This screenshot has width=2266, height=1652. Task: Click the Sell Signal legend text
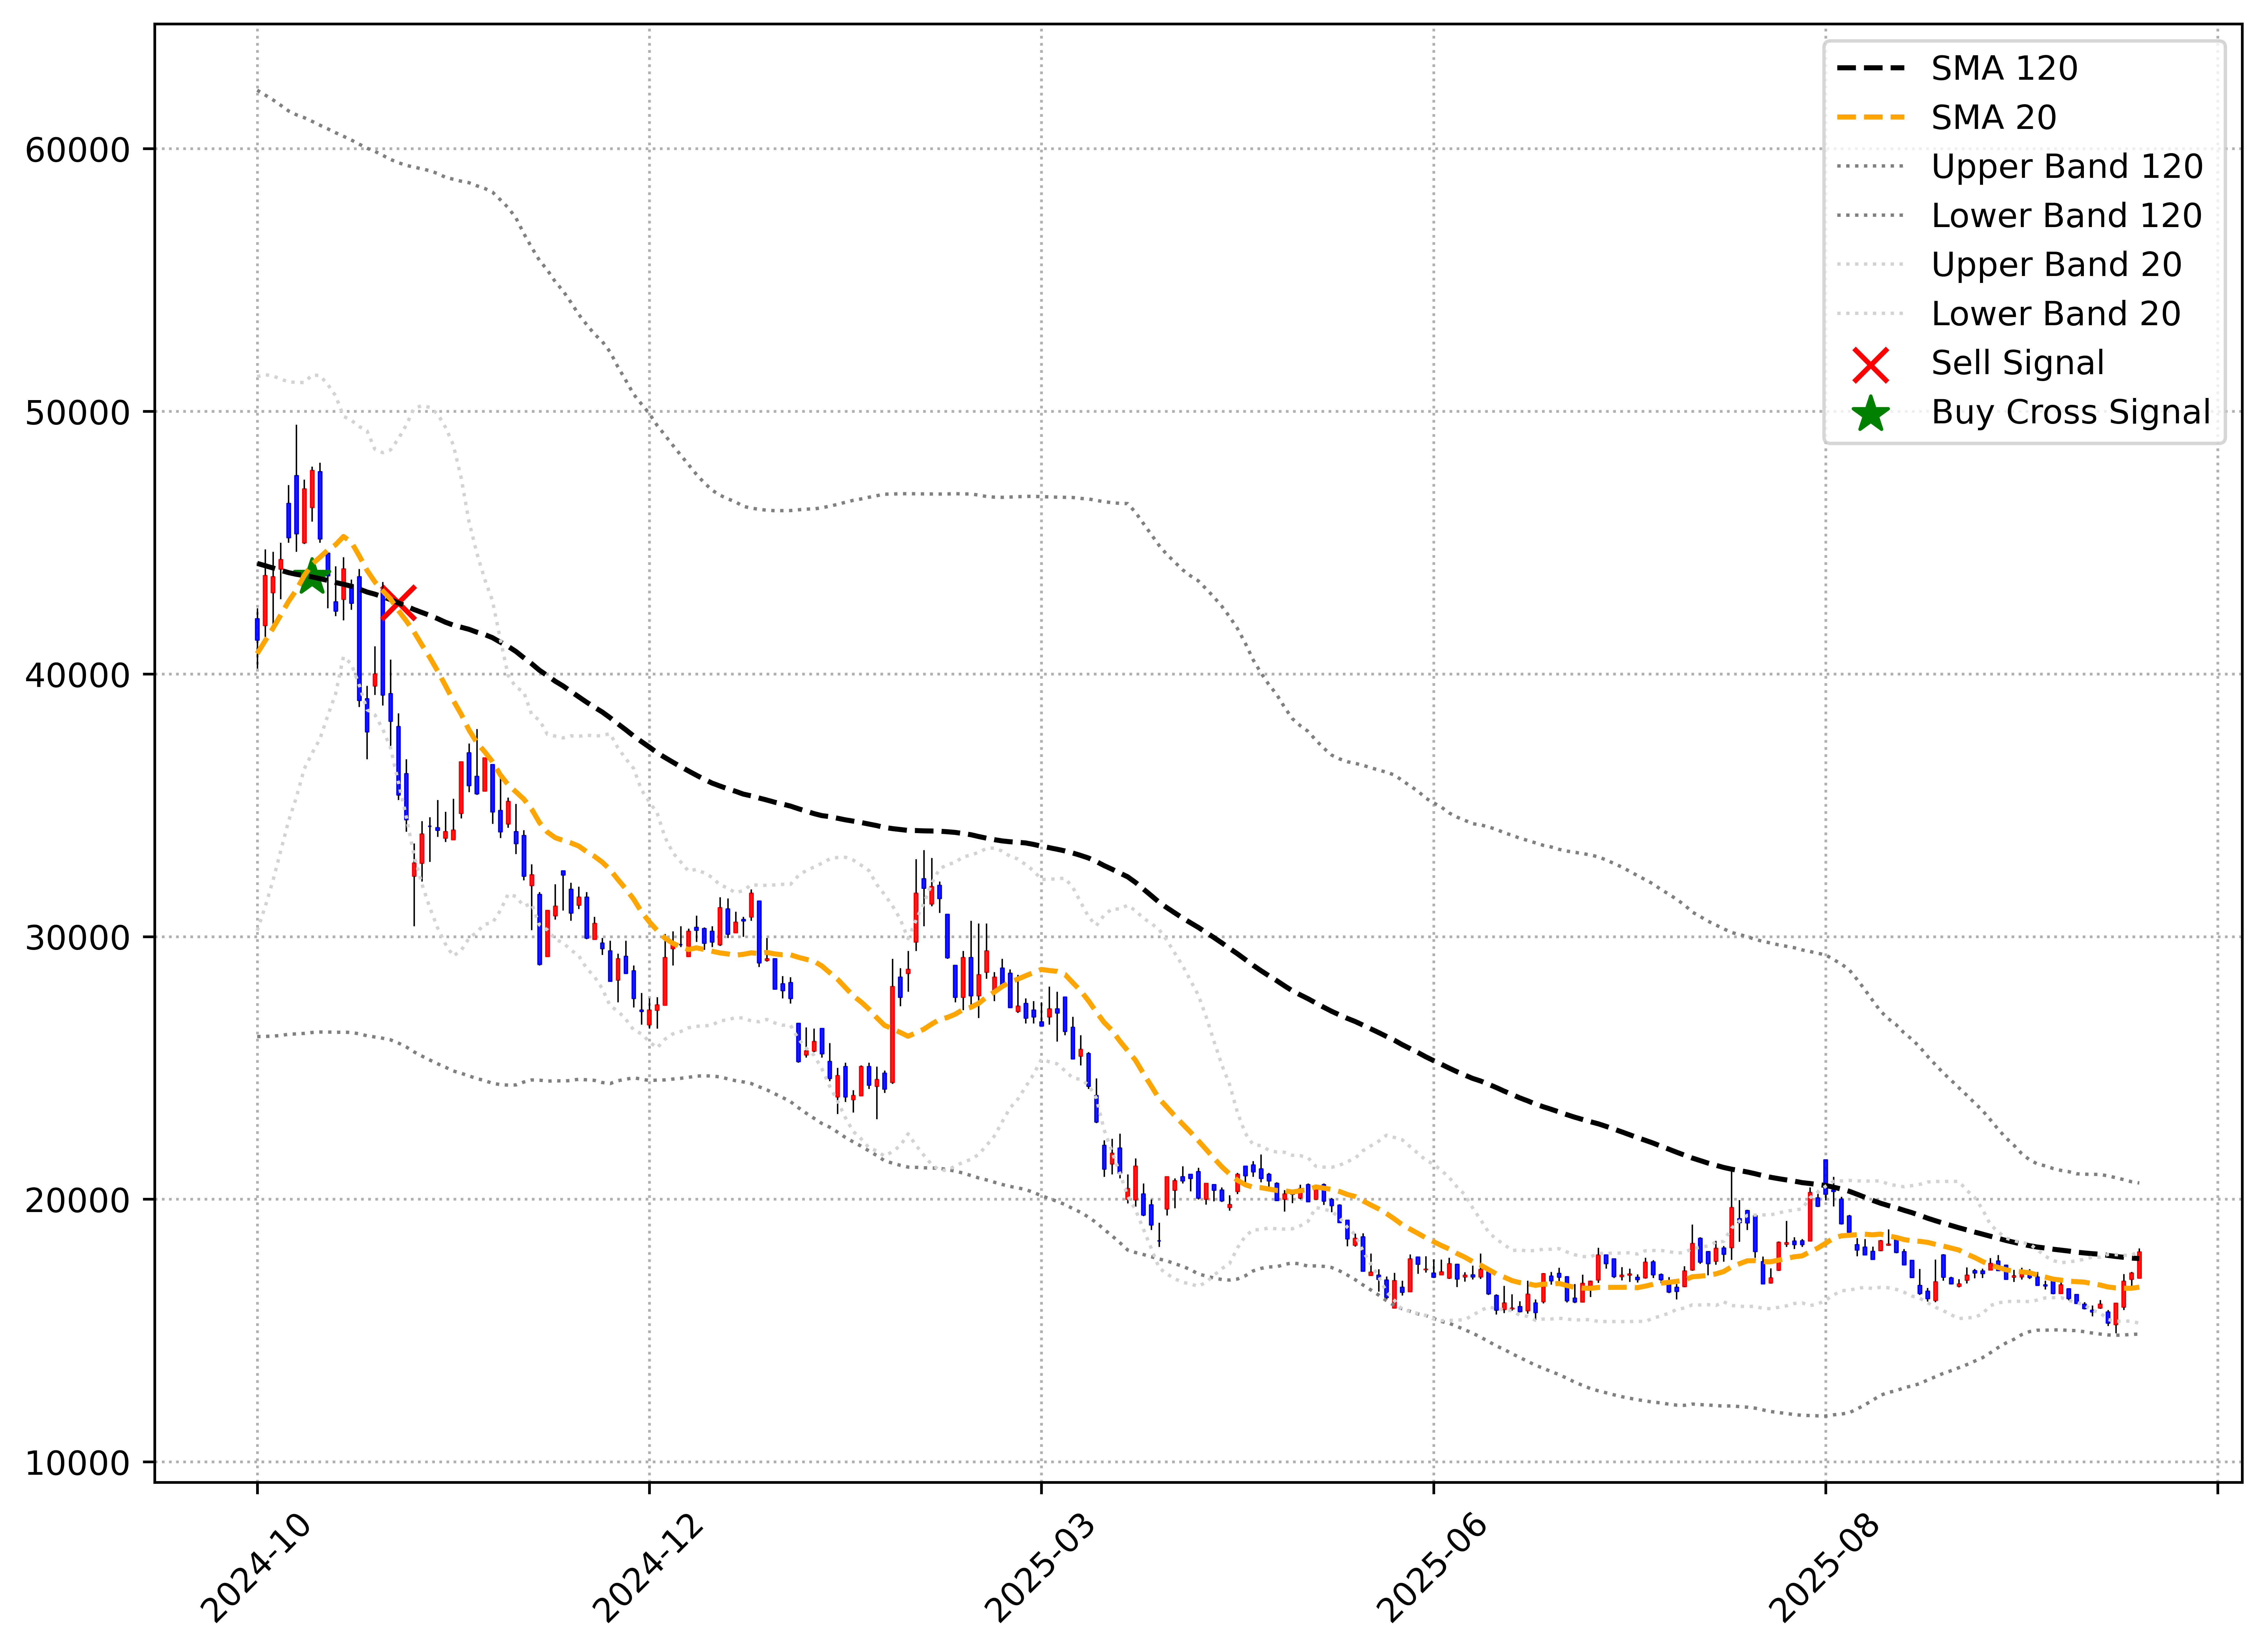[2017, 363]
